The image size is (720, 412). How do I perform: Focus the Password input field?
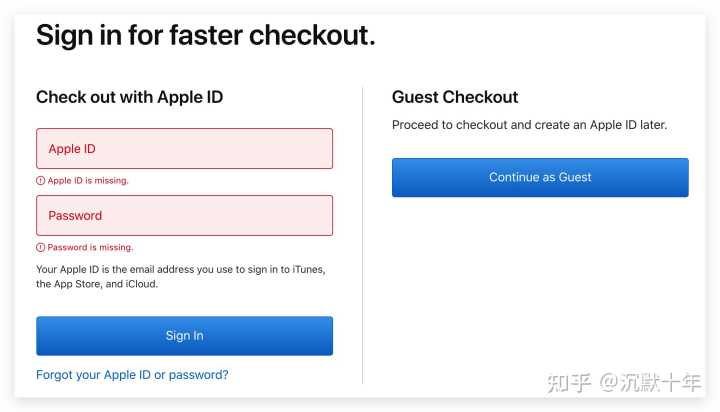185,215
